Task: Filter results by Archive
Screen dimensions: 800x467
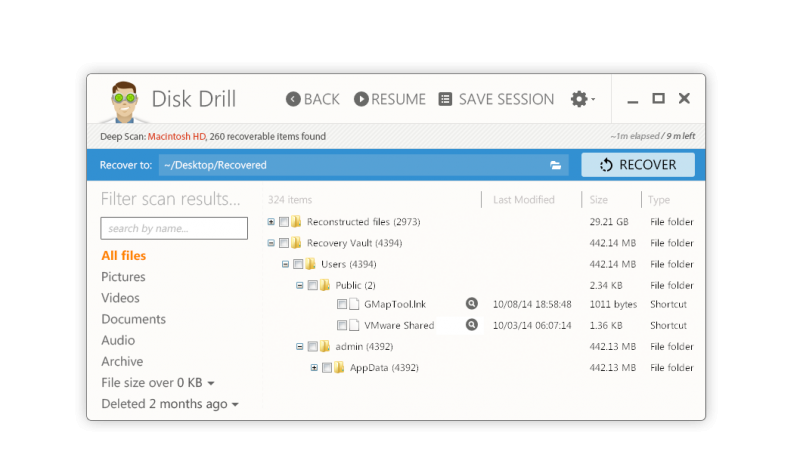Action: (122, 361)
